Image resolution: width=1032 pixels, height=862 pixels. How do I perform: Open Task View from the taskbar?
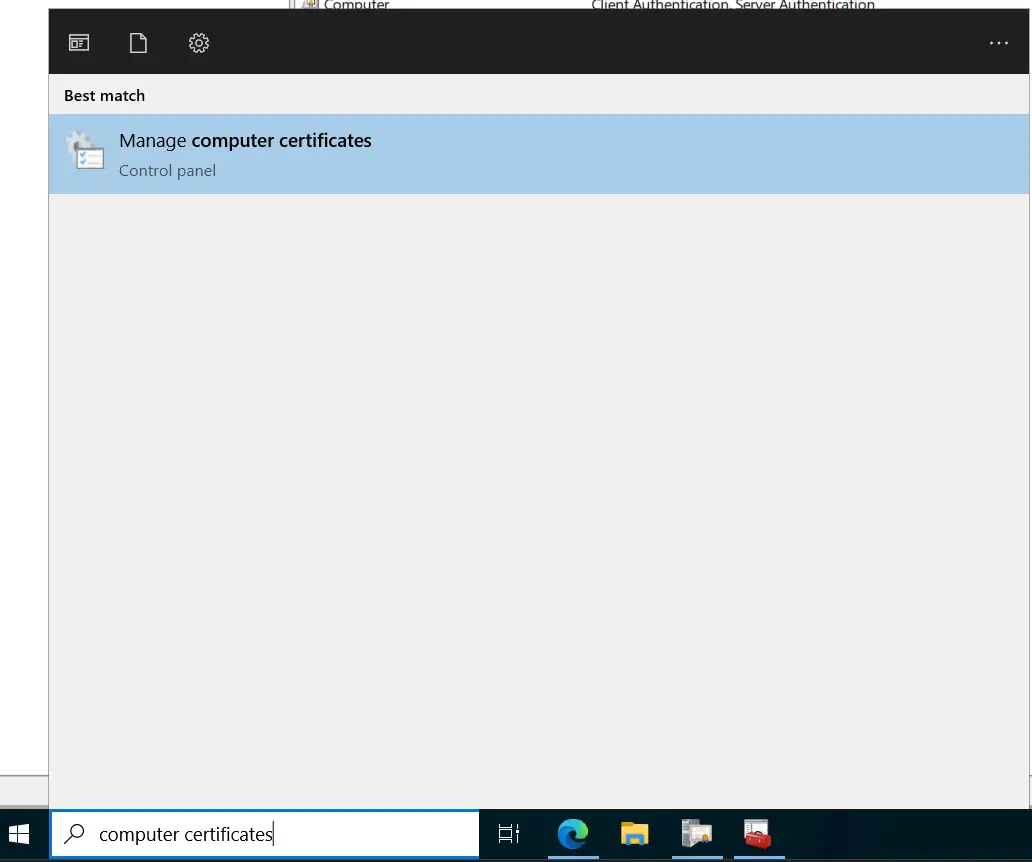tap(509, 834)
